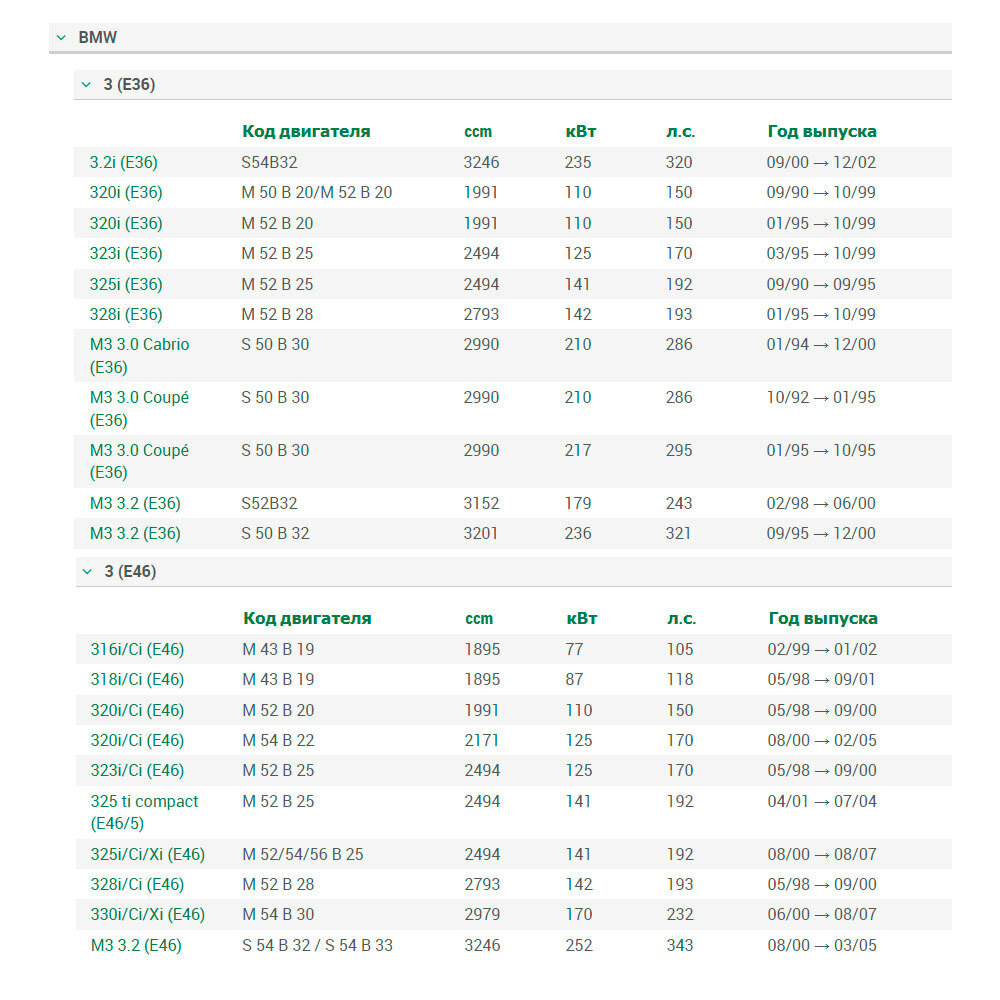The image size is (1000, 1000).
Task: Open 320i/Ci (E46) with M 52 B 20 engine
Action: point(137,710)
